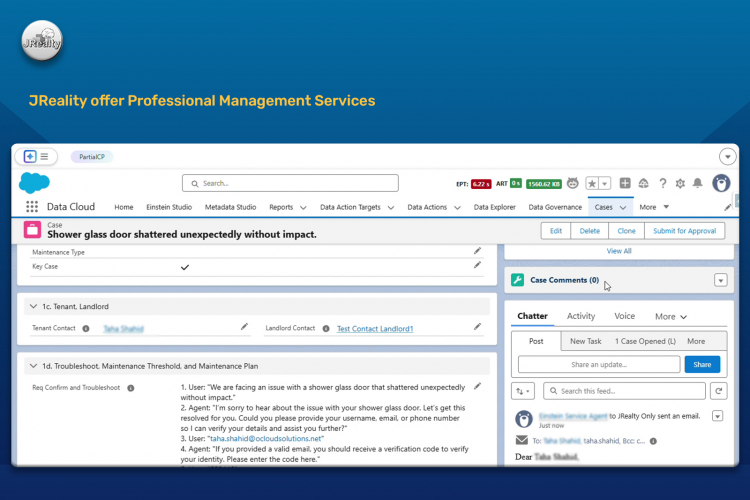Collapse the 1c. Tenant, Landlord section
Screen dimensions: 750x500
33,306
